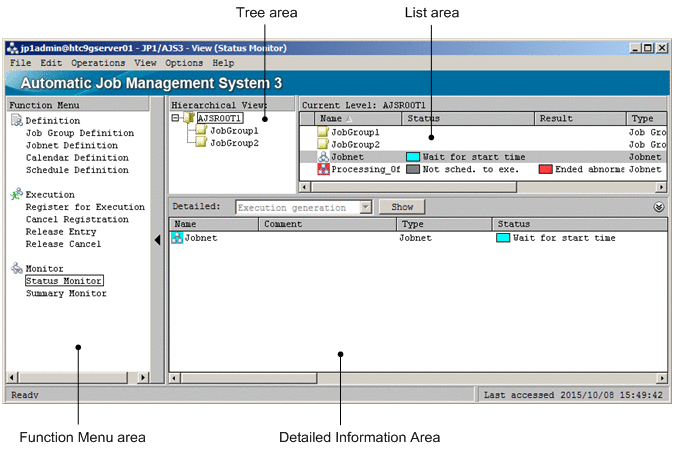Screen dimensions: 676x449
Task: Click the JobGroup2 folder icon in list
Action: [323, 144]
